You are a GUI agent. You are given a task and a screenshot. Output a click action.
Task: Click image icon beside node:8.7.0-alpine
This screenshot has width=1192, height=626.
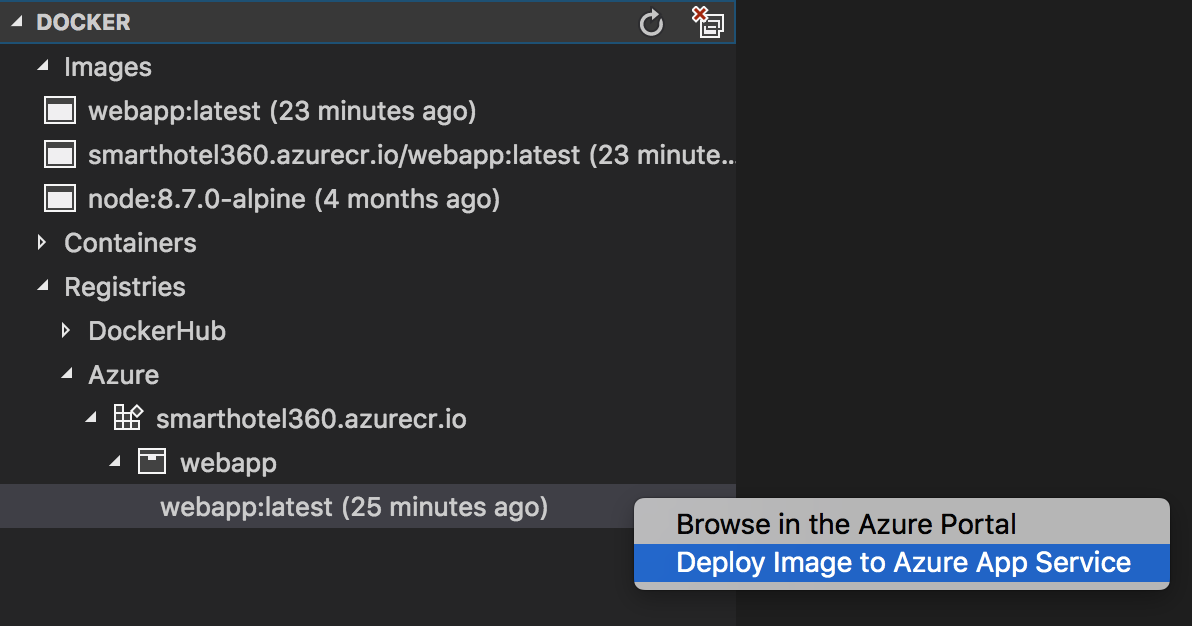[60, 199]
